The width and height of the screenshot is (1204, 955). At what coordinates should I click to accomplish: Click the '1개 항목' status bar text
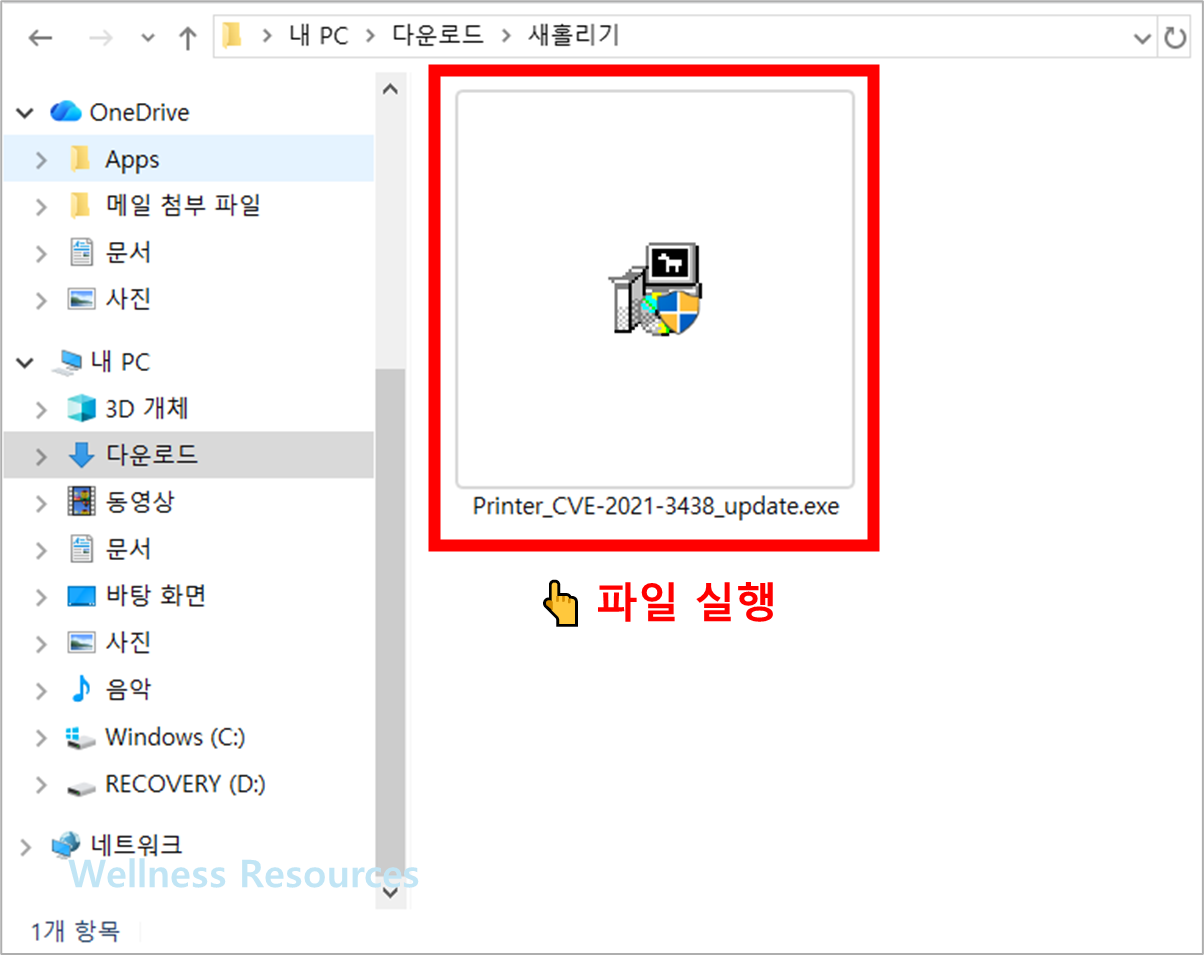tap(75, 931)
